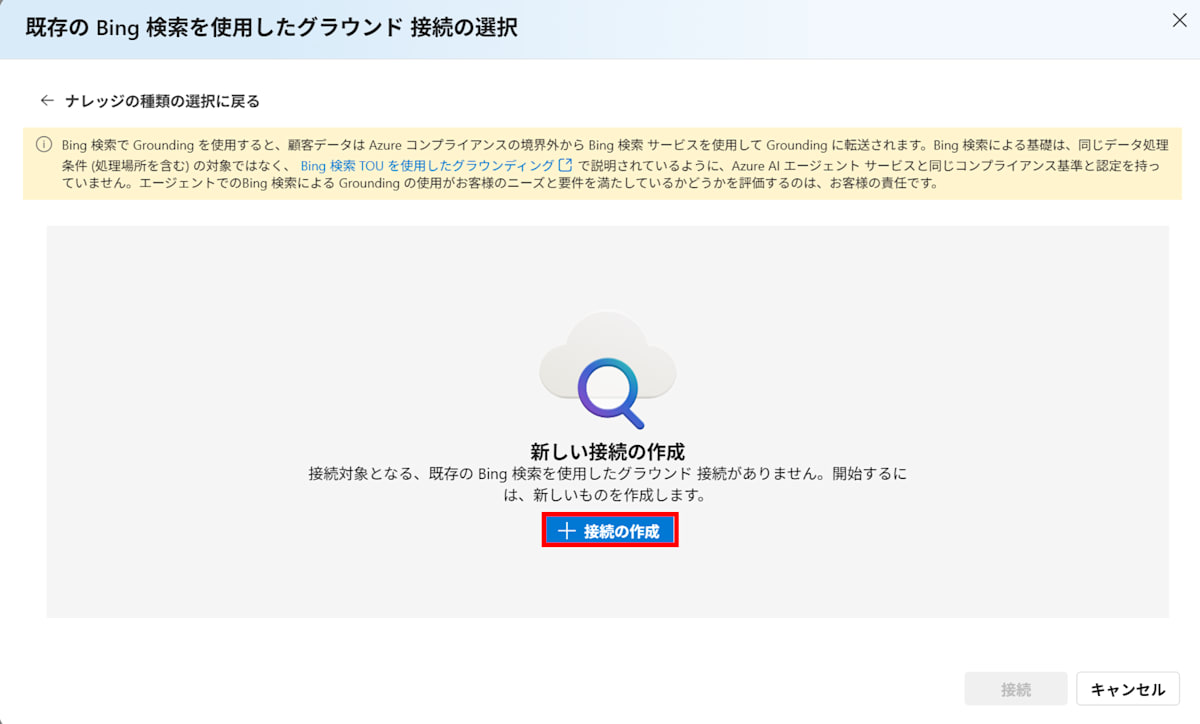Viewport: 1200px width, 724px height.
Task: Click the 新しい接続の作成 heading
Action: (x=608, y=450)
